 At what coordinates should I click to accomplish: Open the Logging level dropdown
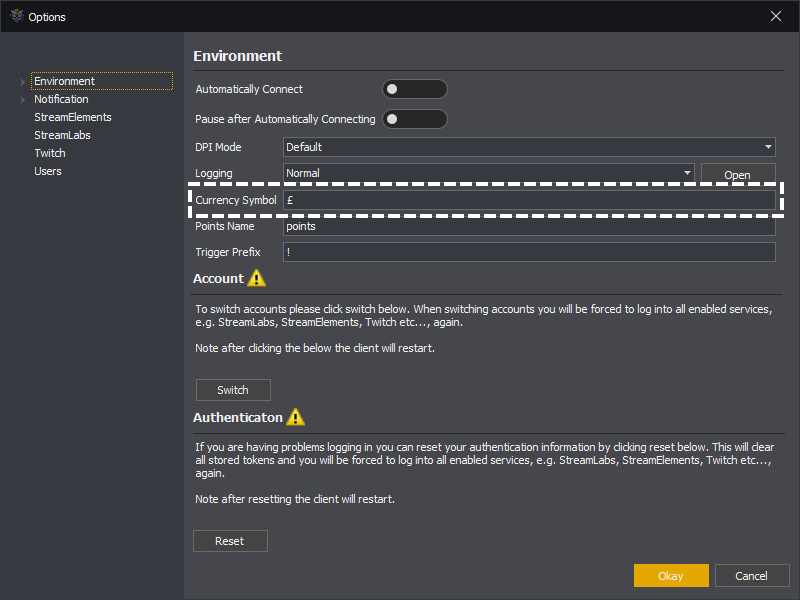click(x=489, y=173)
